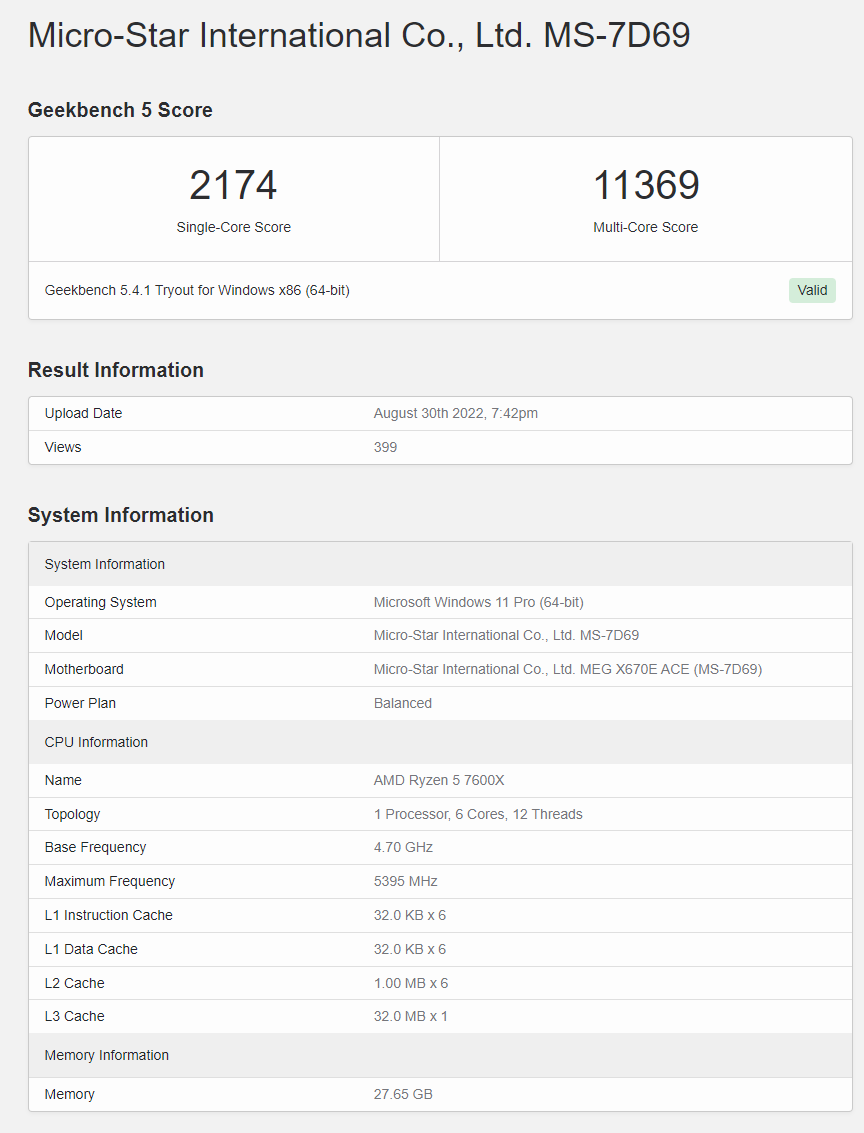Select the '1.00 MB x 6' L2 cache value
Image resolution: width=864 pixels, height=1133 pixels.
(x=411, y=983)
